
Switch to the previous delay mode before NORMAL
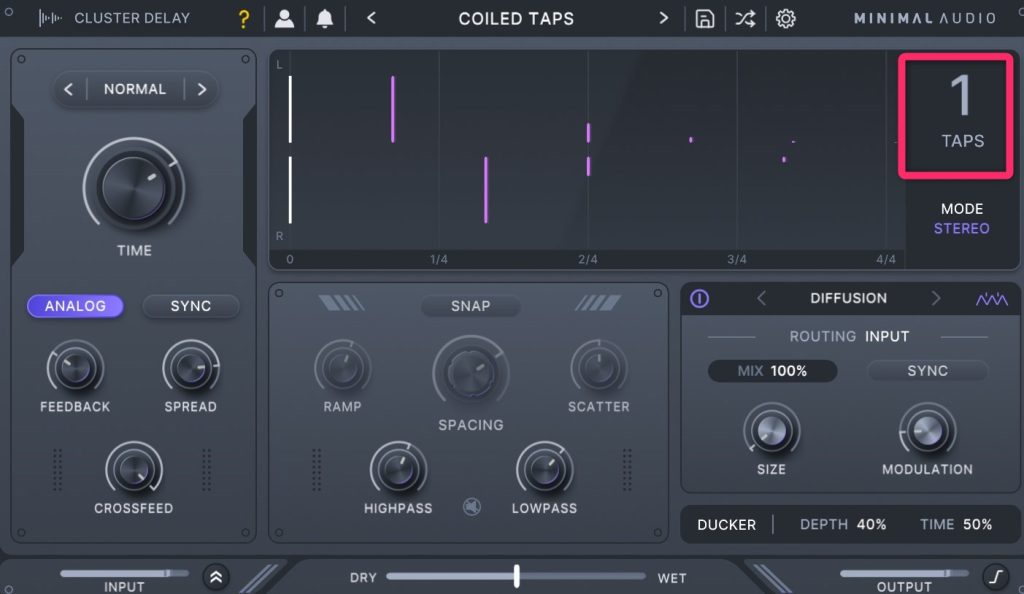coord(69,89)
